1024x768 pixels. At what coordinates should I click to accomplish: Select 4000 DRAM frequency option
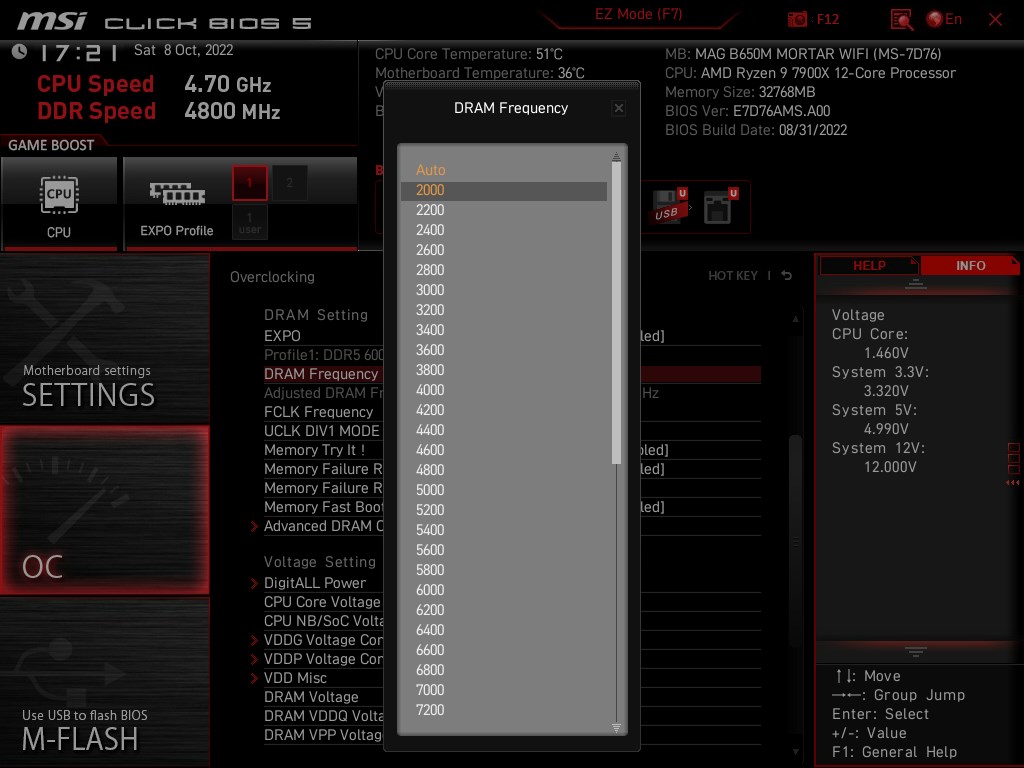pyautogui.click(x=504, y=390)
